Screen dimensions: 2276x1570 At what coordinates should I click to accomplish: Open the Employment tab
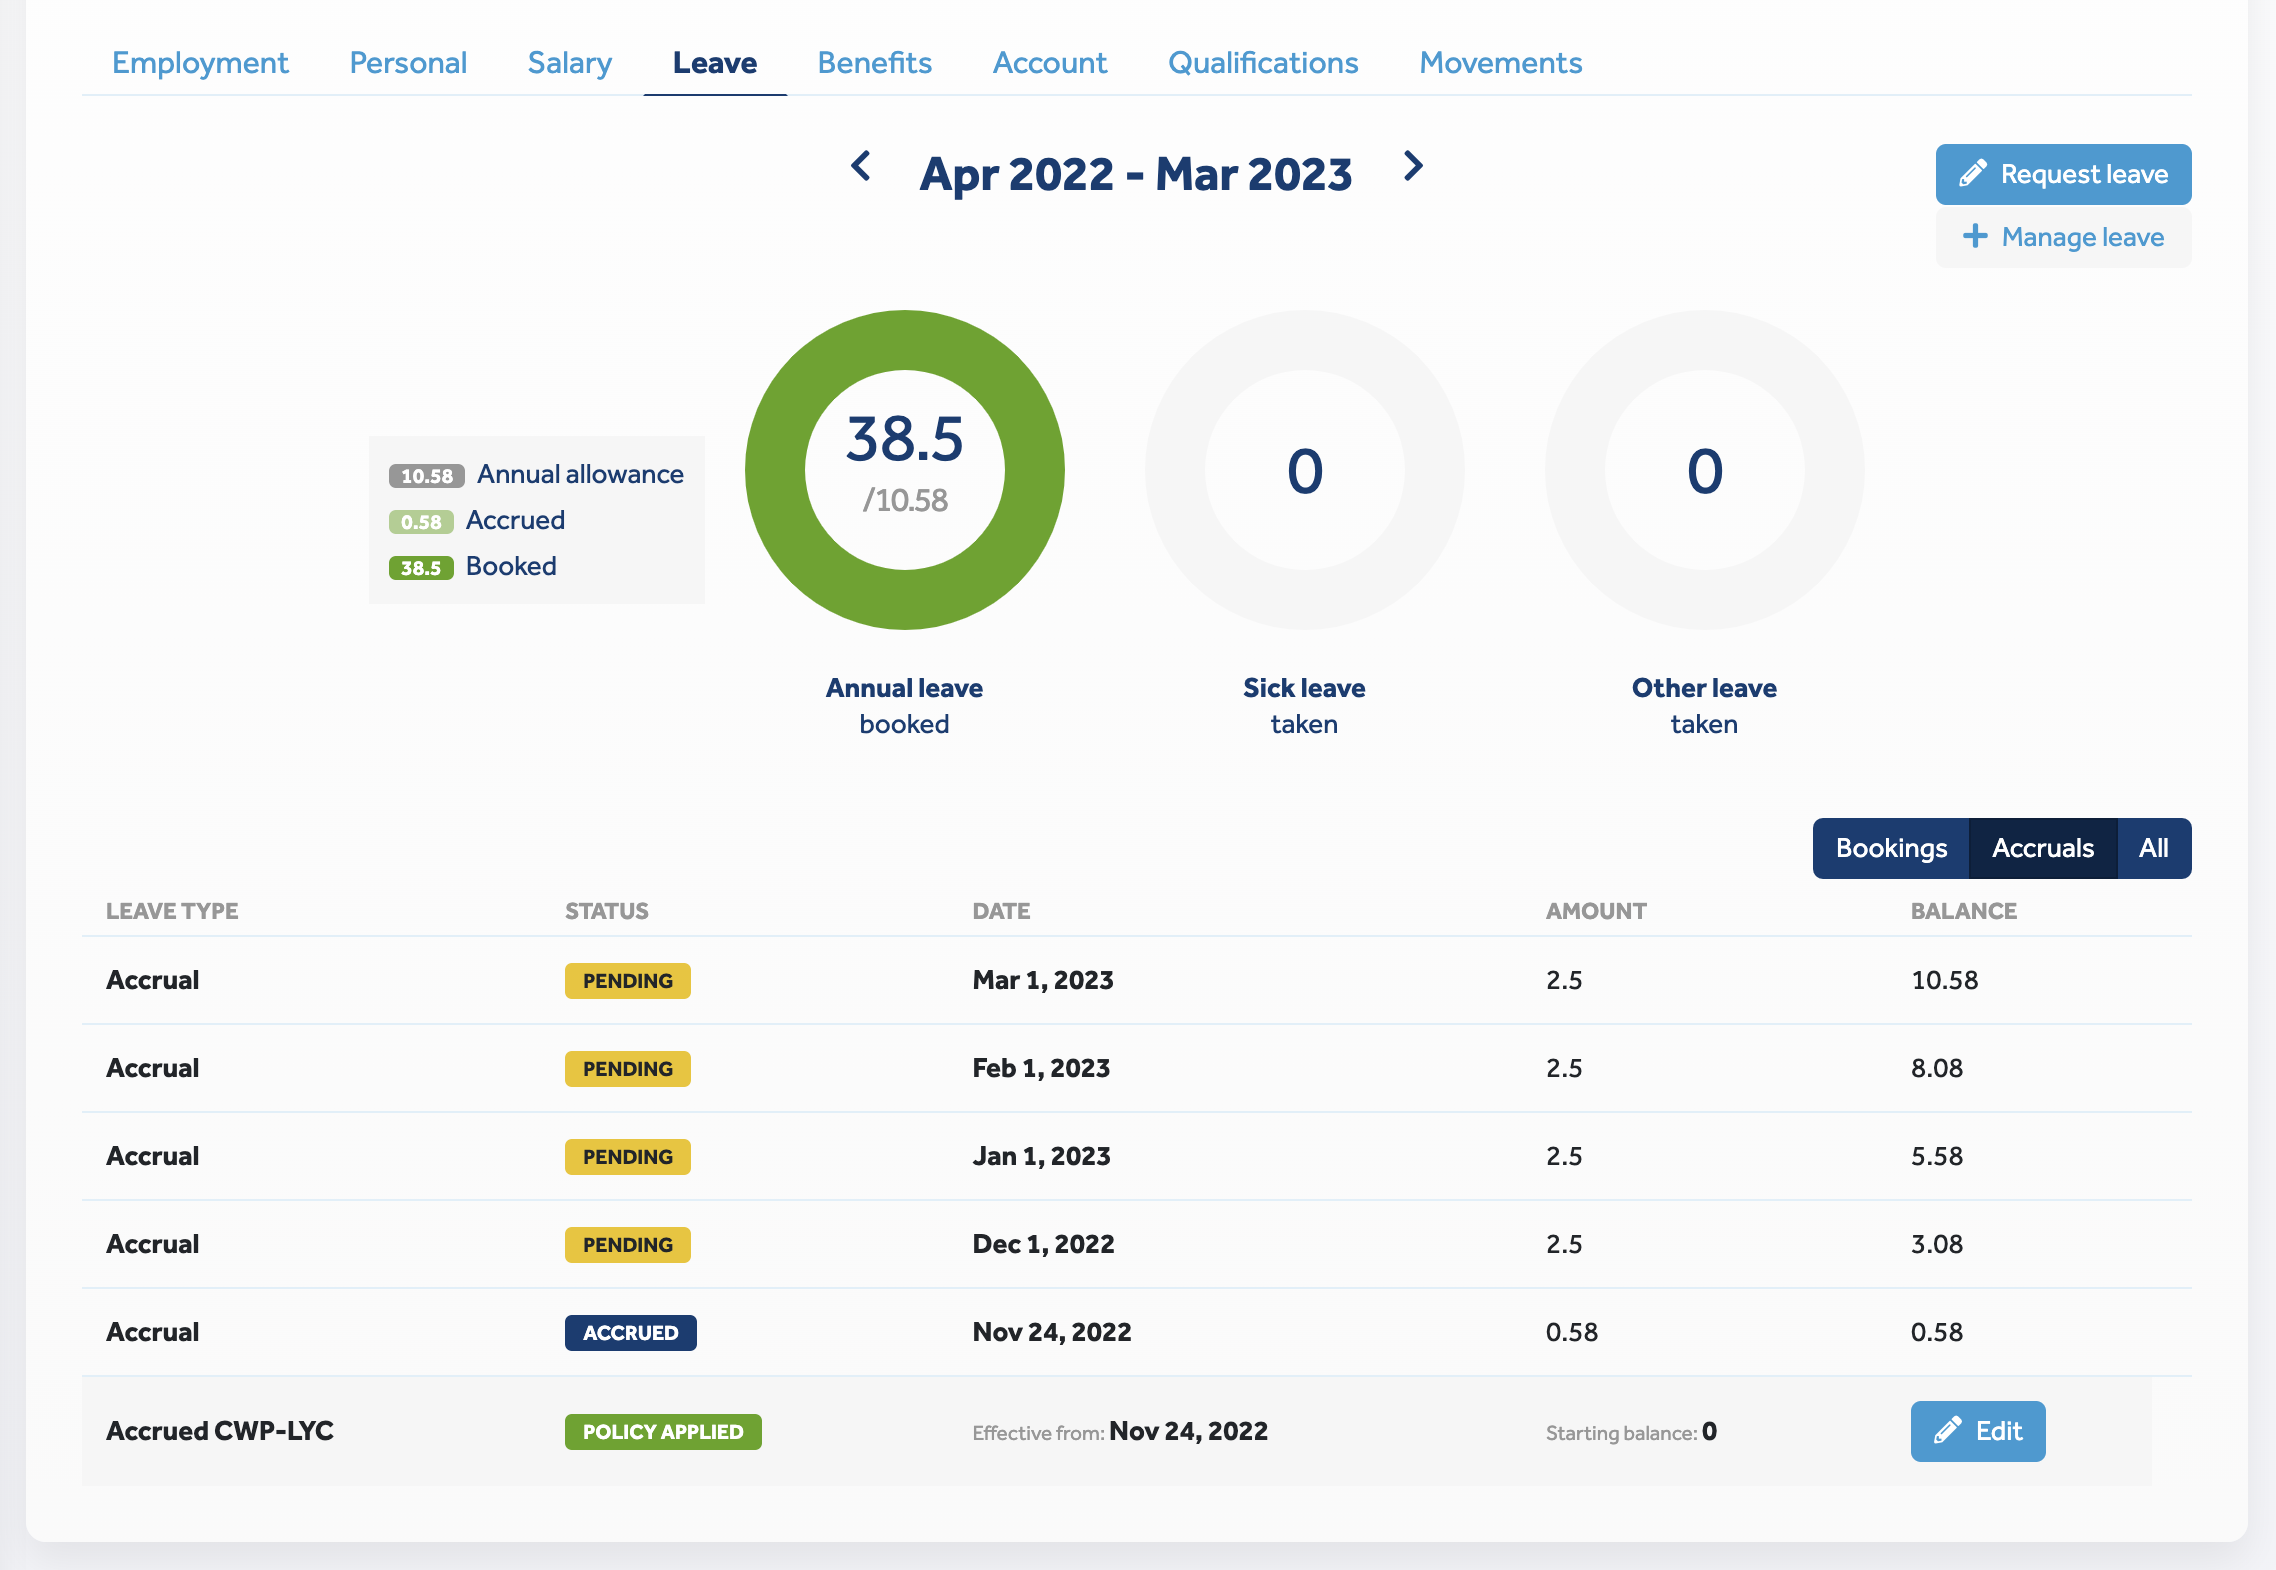point(200,63)
